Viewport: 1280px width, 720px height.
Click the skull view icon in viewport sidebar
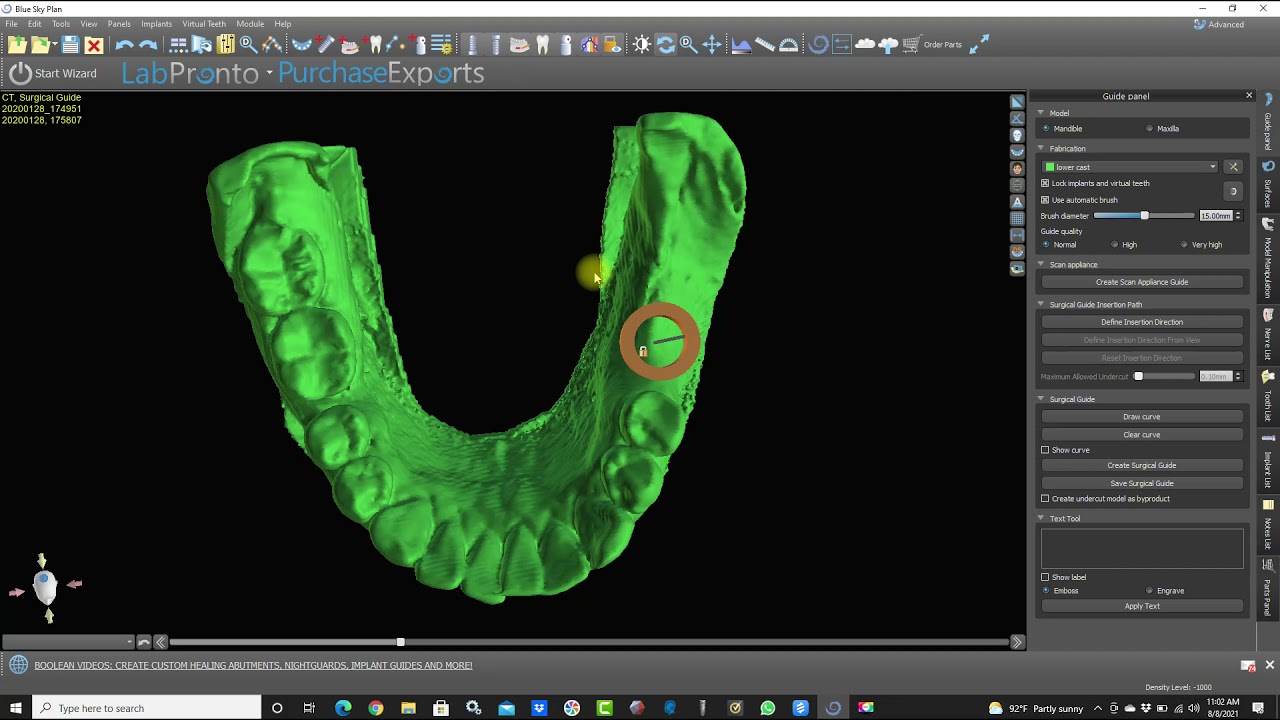[x=1017, y=135]
